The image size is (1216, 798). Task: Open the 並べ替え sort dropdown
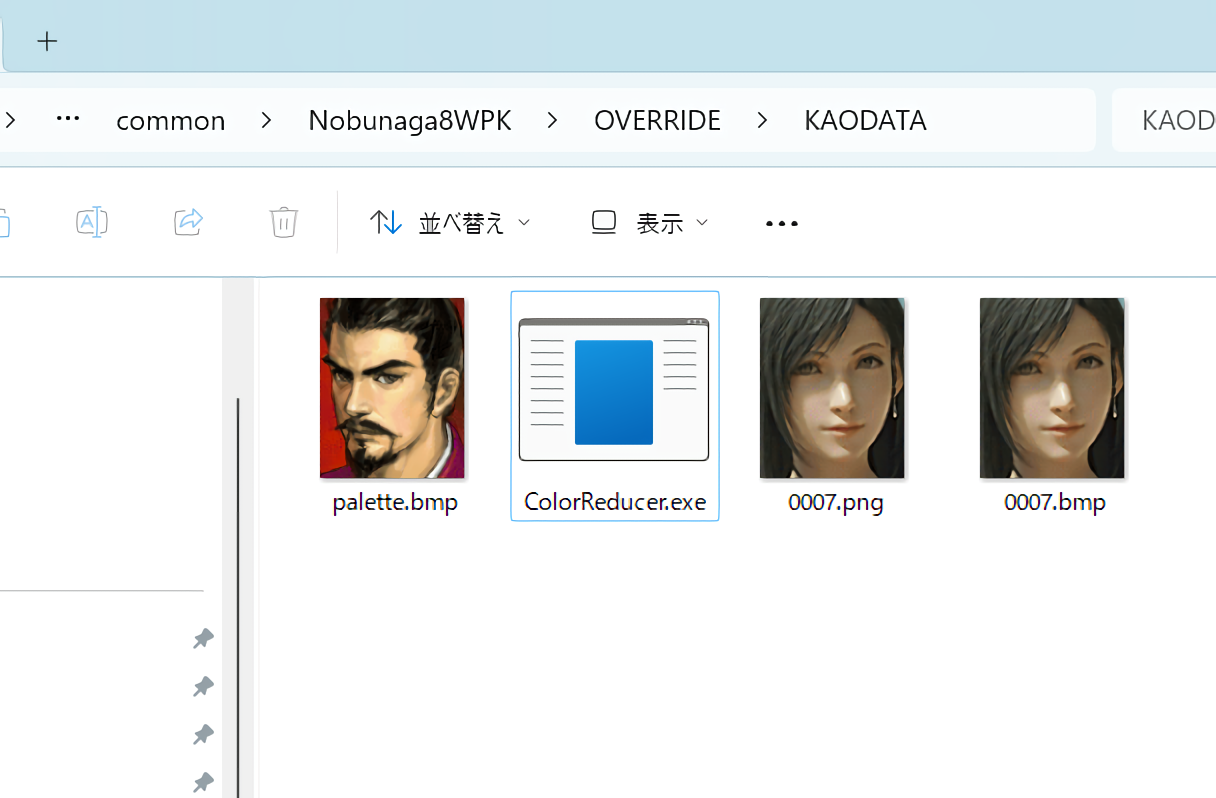pos(450,223)
